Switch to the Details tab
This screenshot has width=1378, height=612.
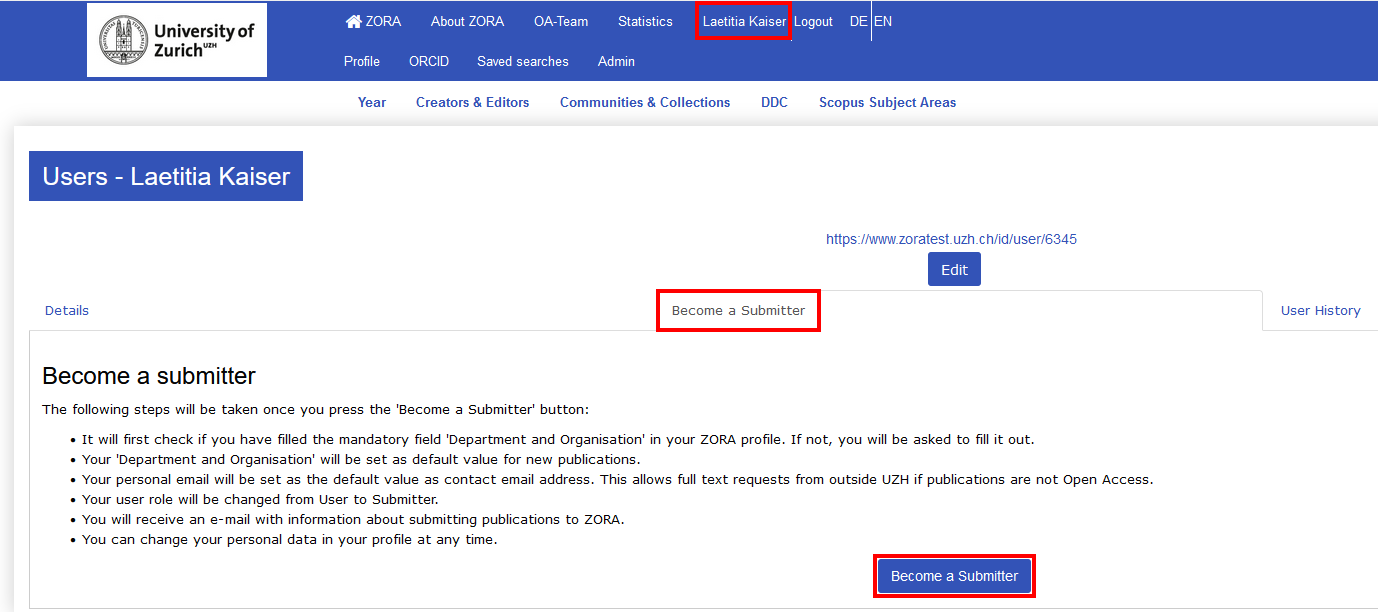tap(67, 310)
